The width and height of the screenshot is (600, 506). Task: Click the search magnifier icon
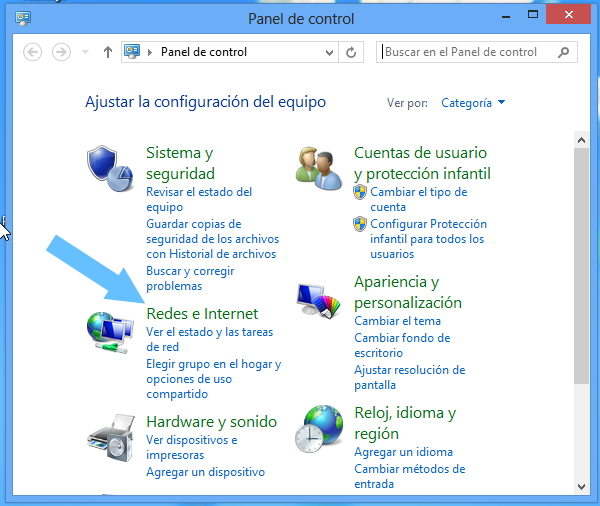563,52
